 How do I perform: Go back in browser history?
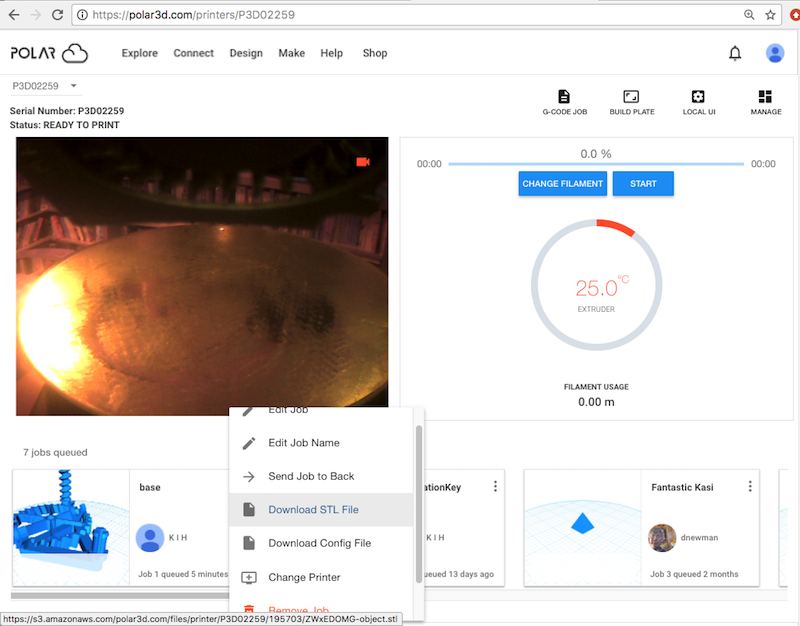pos(14,15)
